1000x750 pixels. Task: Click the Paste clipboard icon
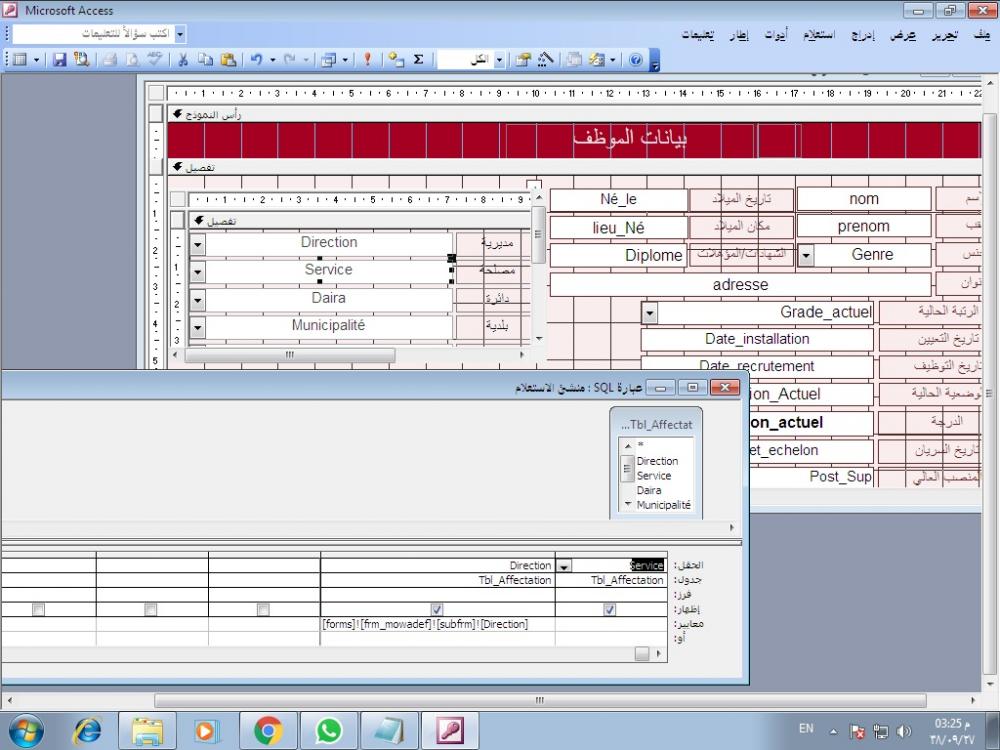tap(228, 60)
